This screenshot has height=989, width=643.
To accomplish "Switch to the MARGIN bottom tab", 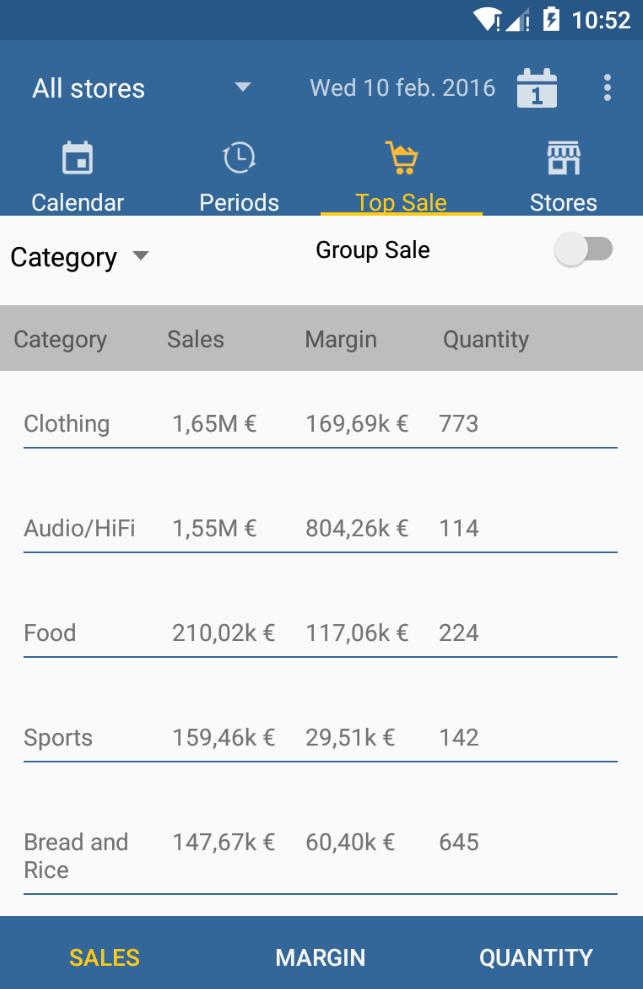I will point(321,957).
